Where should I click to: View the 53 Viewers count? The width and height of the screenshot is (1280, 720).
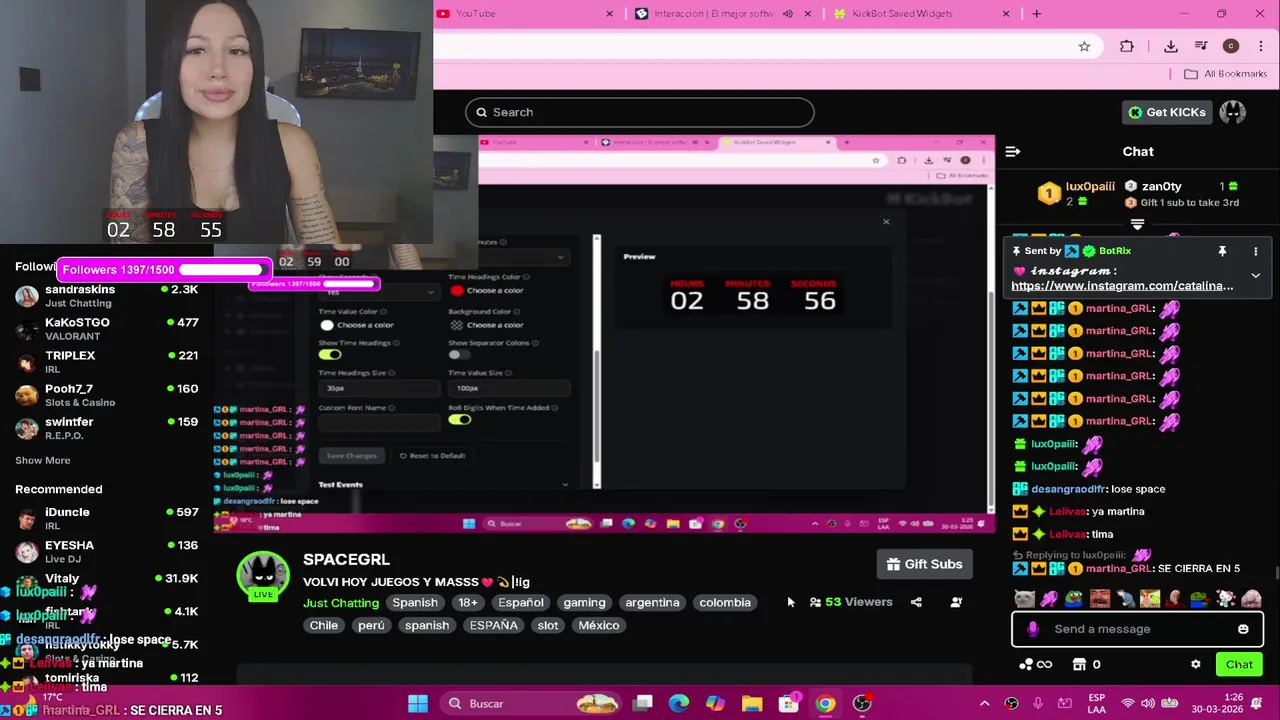(x=851, y=602)
